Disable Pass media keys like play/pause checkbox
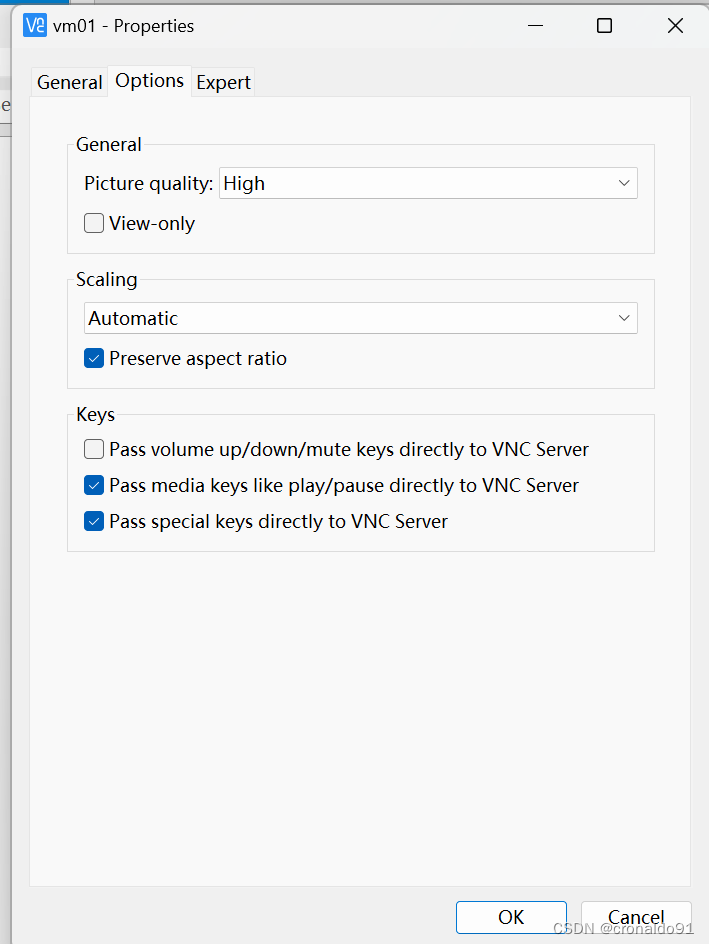The width and height of the screenshot is (709, 944). click(94, 485)
